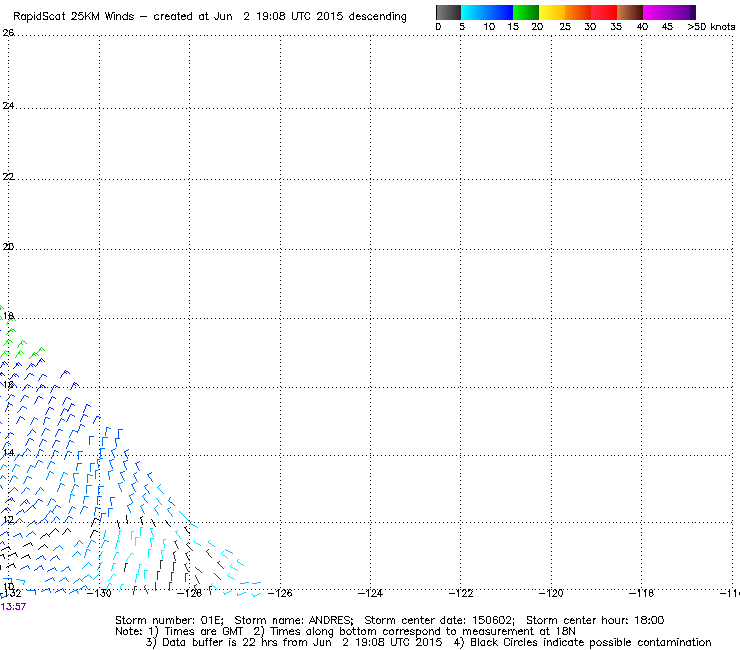Click legend tick label 25
The image size is (740, 650).
(x=565, y=27)
